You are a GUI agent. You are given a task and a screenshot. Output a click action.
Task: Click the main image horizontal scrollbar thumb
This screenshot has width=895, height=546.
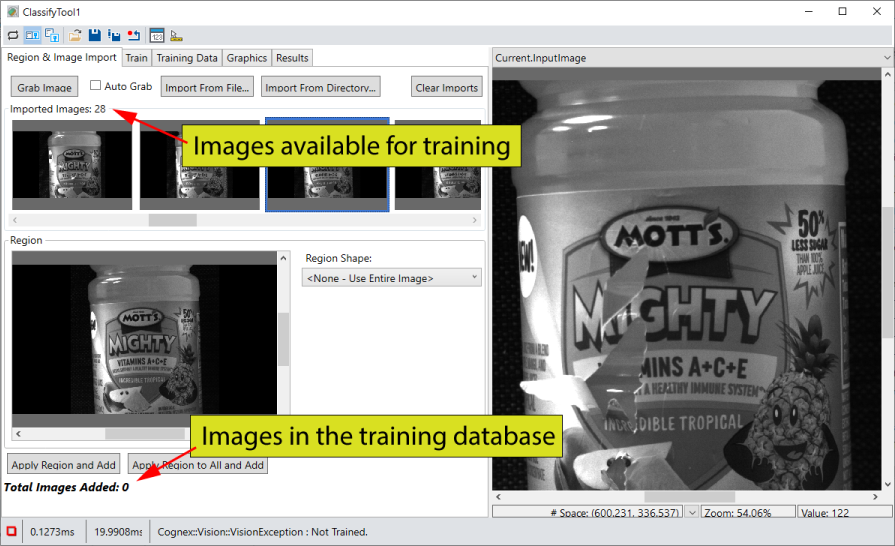(690, 497)
